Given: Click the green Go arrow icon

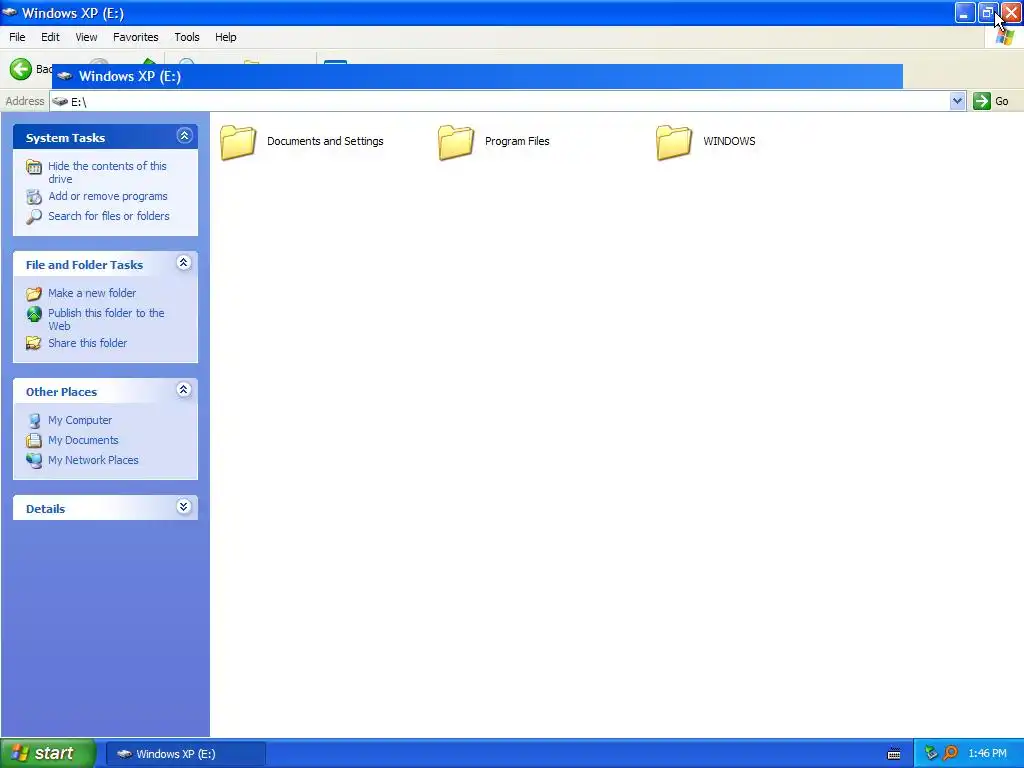Looking at the screenshot, I should [982, 101].
